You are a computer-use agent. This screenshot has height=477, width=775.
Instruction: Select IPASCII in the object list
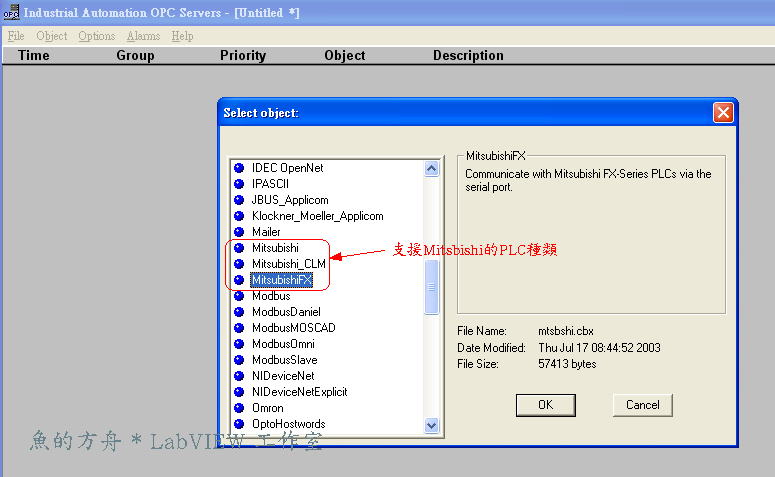pos(270,184)
